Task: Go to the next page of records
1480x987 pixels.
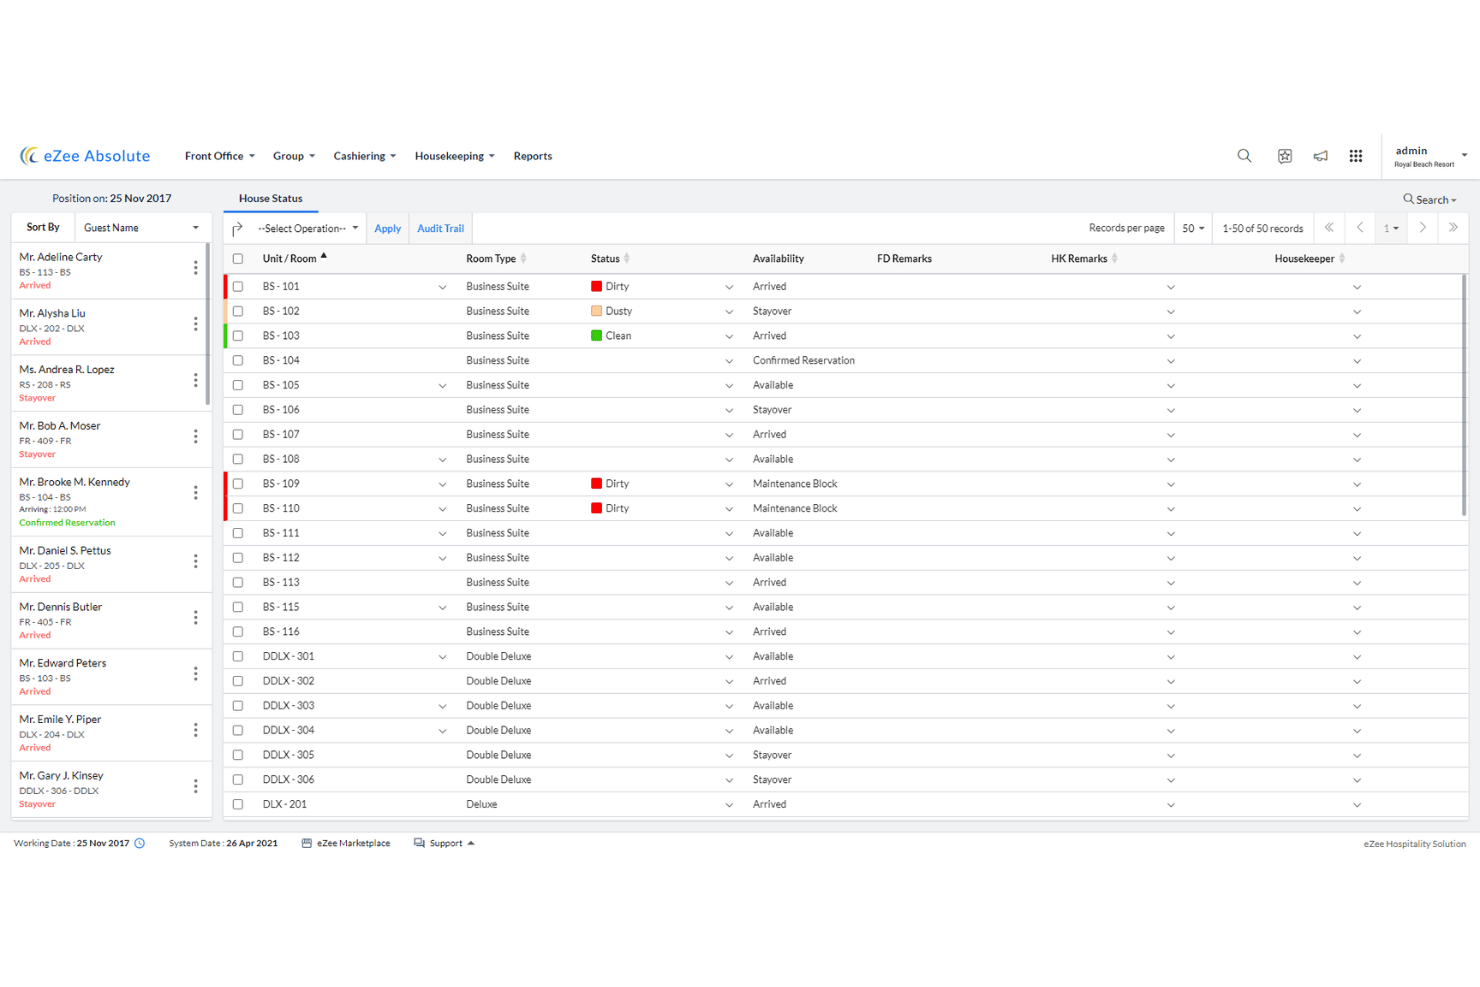Action: [x=1422, y=228]
